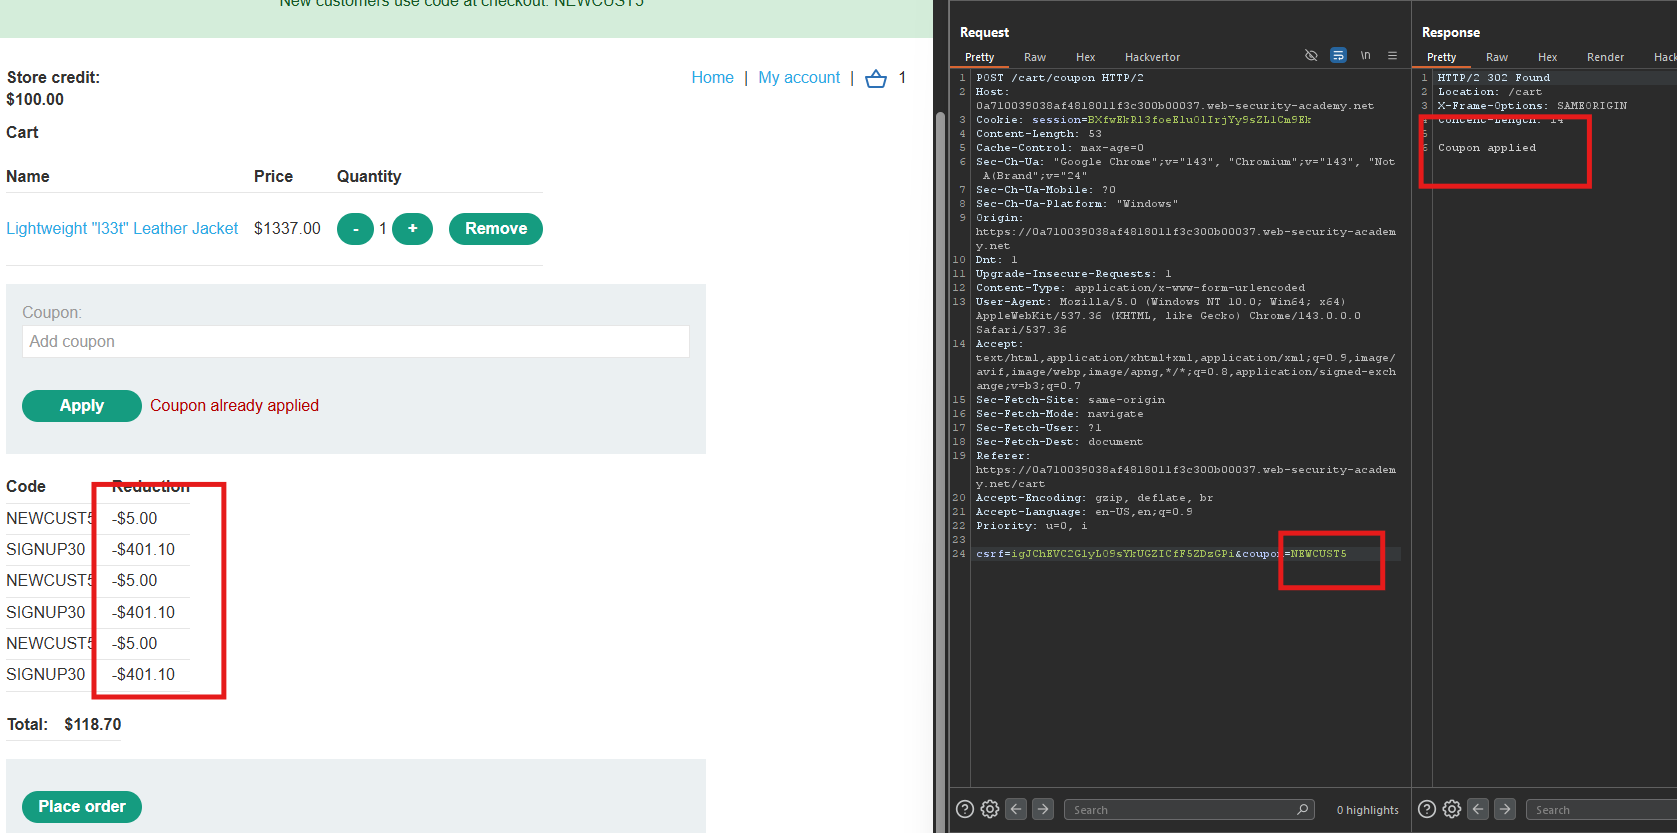Open the My account link
The height and width of the screenshot is (833, 1677).
point(799,78)
